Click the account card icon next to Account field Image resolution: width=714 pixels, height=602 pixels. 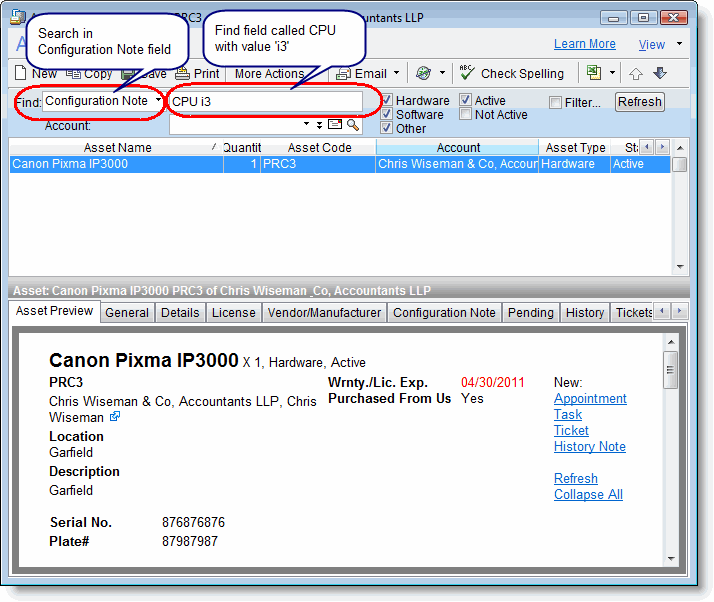[336, 125]
